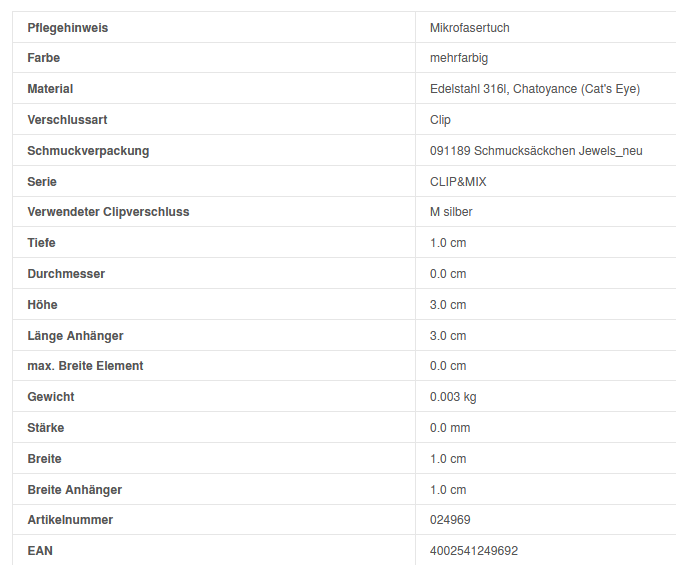Select the Artikelnummer value 024969

click(450, 520)
